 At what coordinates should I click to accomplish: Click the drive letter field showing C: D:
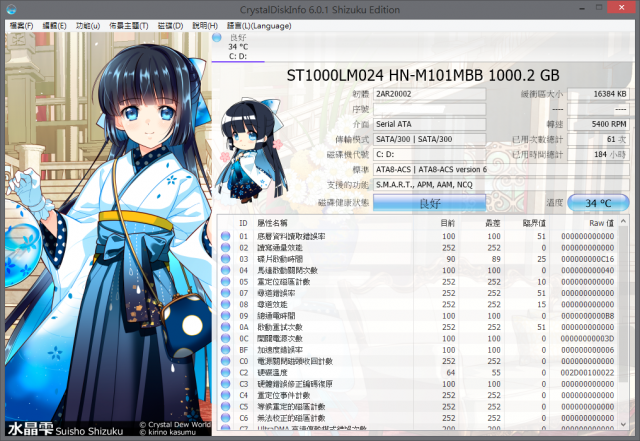pyautogui.click(x=429, y=154)
